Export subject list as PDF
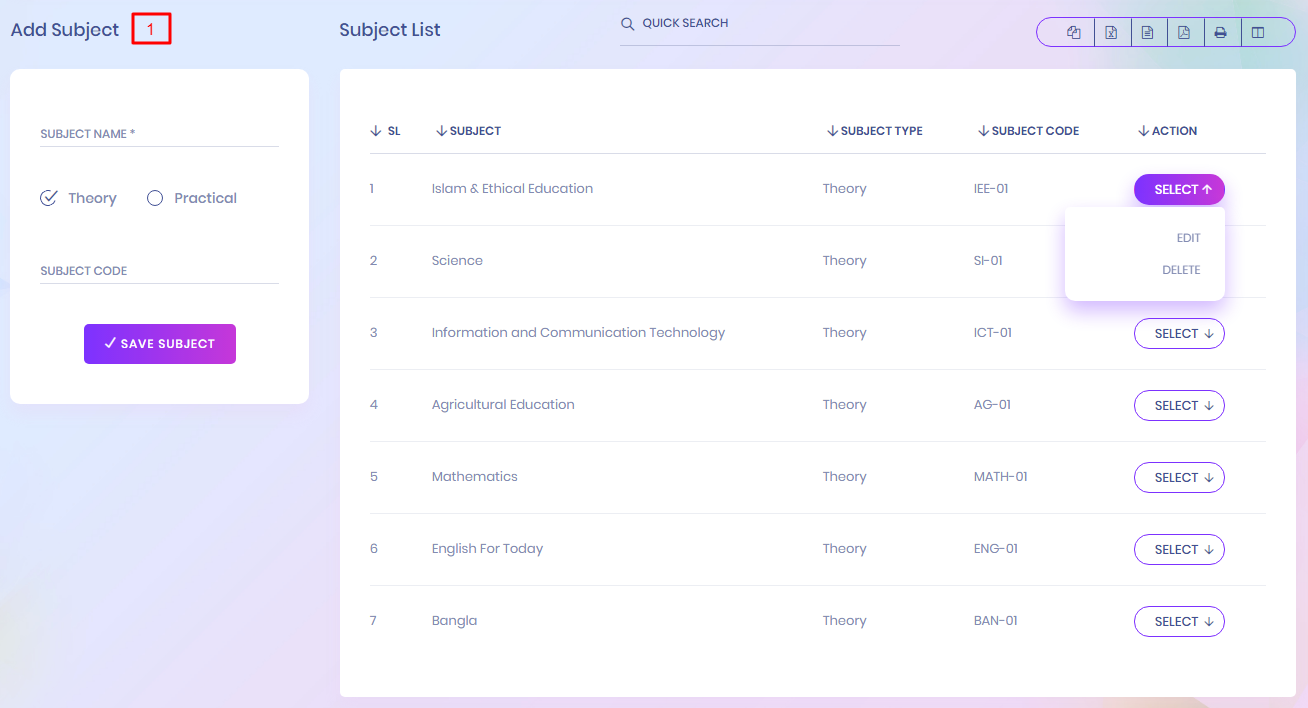This screenshot has height=708, width=1308. click(x=1184, y=32)
